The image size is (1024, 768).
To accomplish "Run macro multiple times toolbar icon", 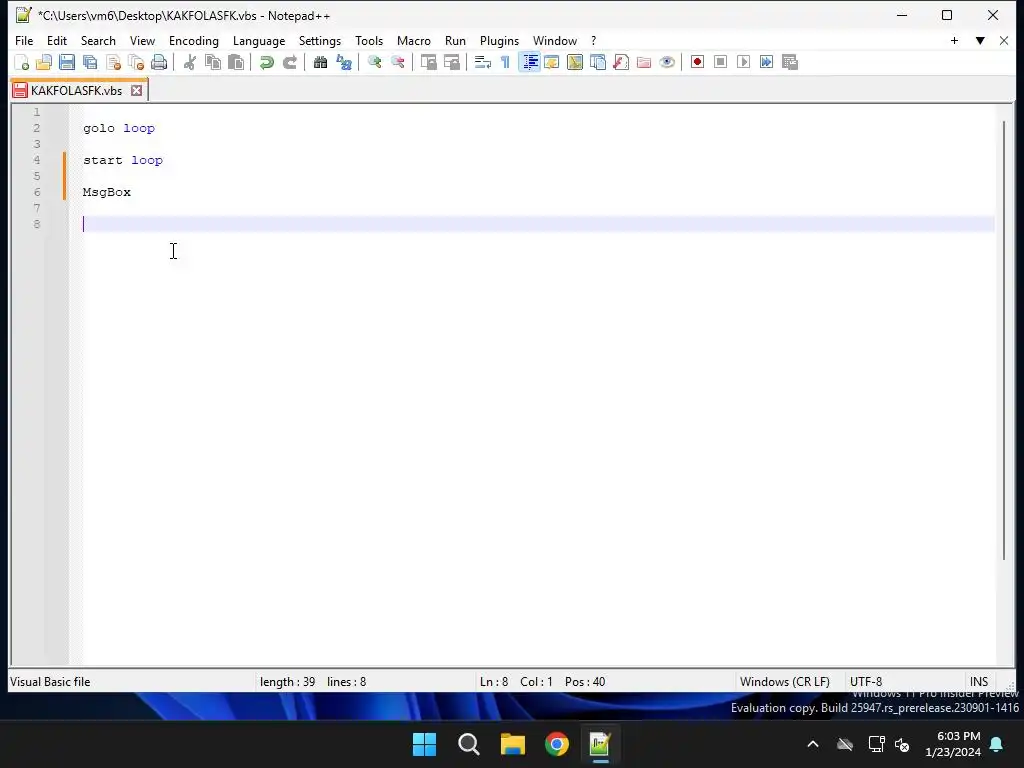I will coord(766,62).
